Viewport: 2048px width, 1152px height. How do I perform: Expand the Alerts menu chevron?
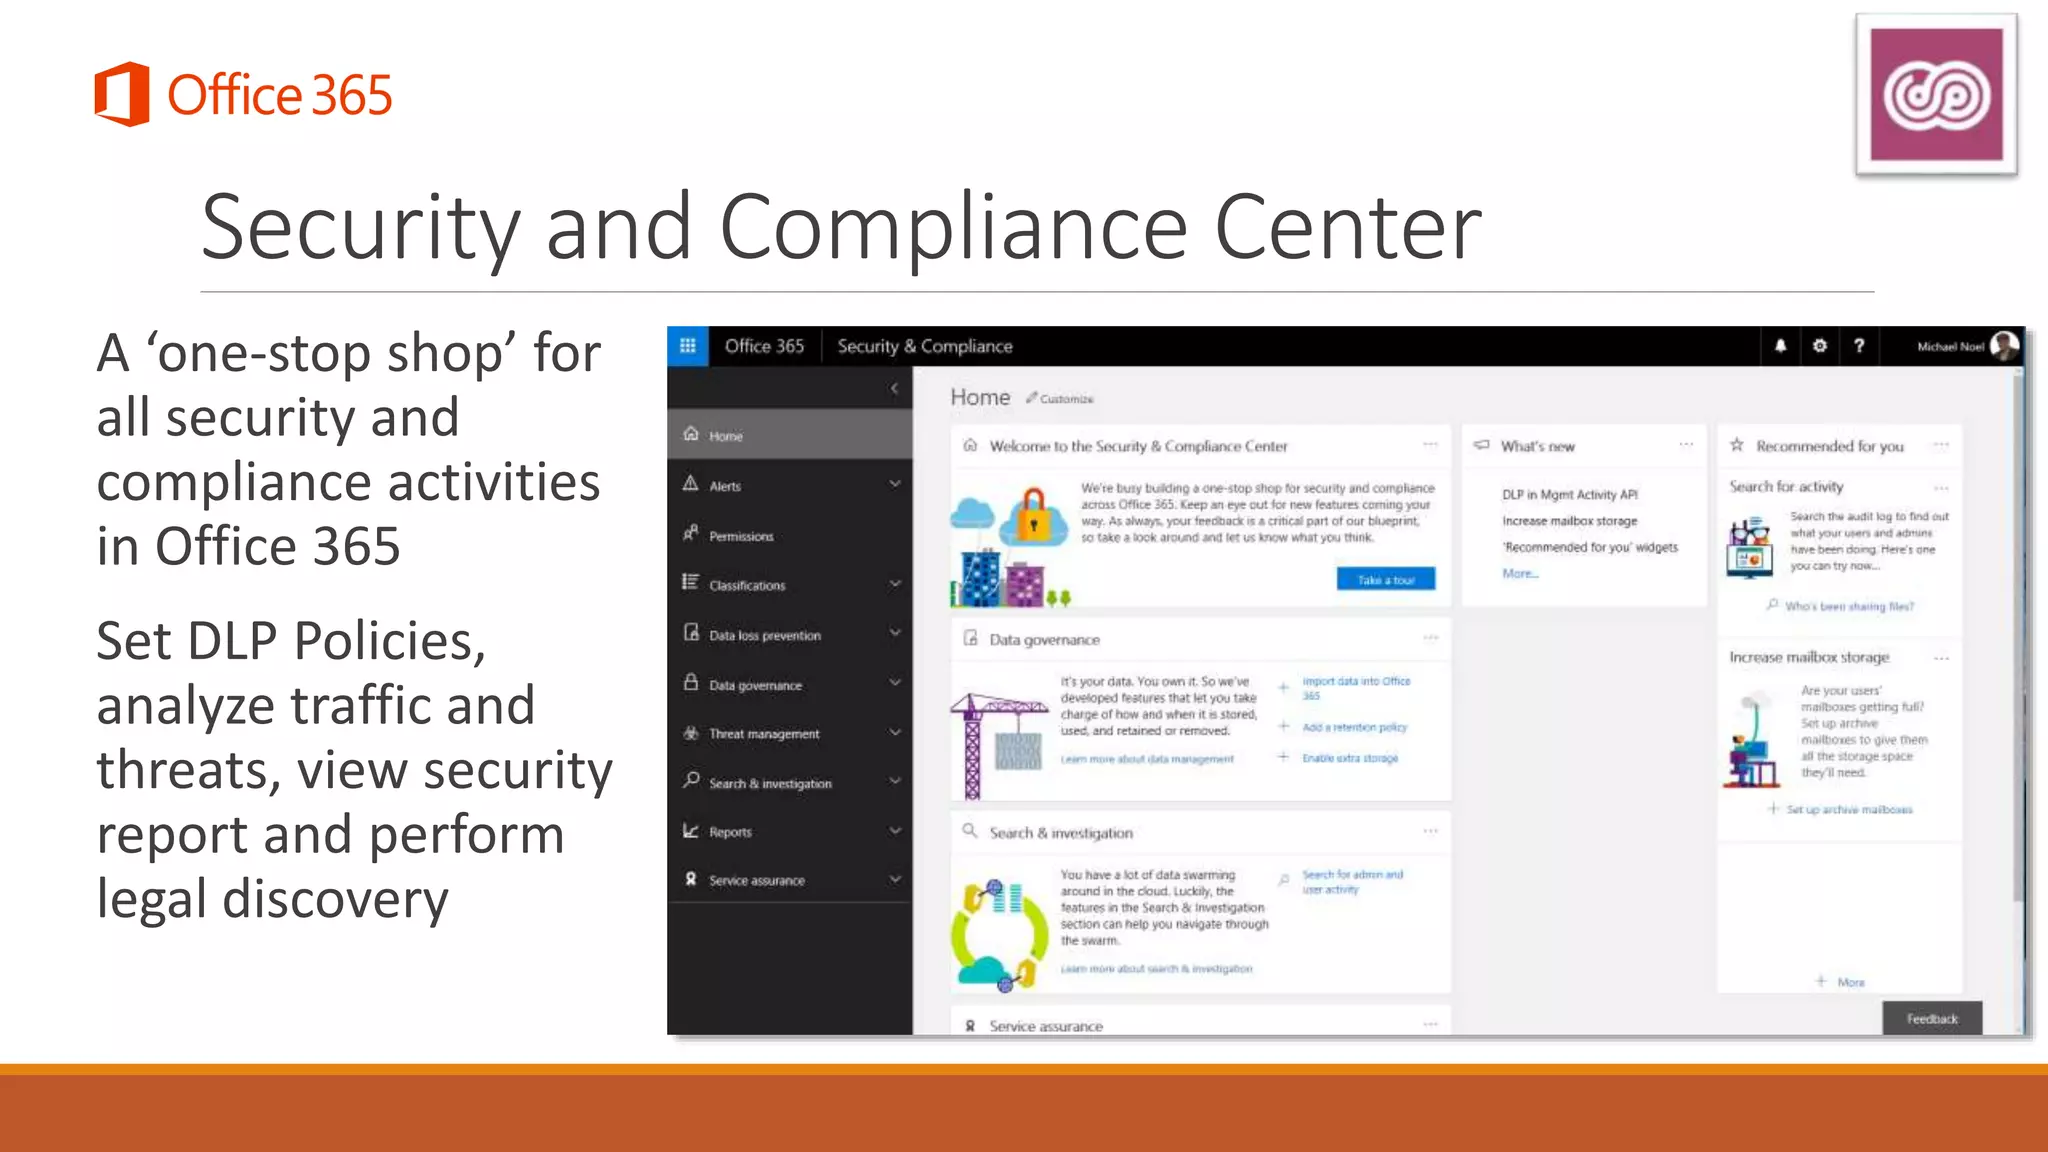coord(895,484)
